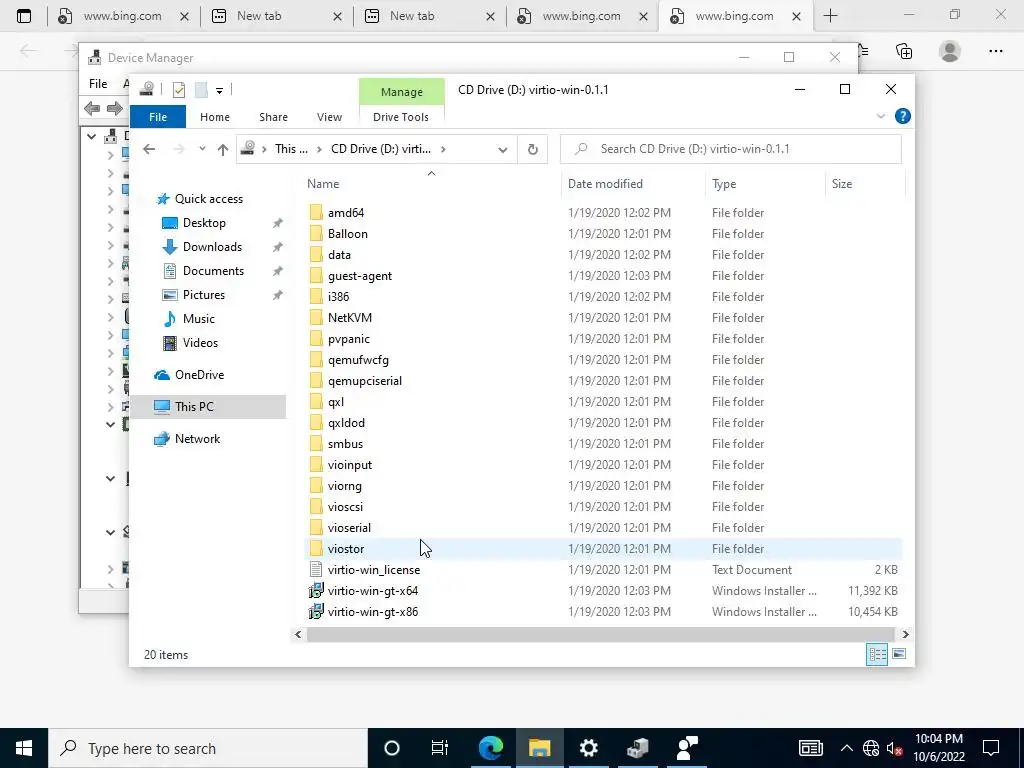The image size is (1024, 768).
Task: Open Downloads in Quick access
Action: [x=212, y=246]
